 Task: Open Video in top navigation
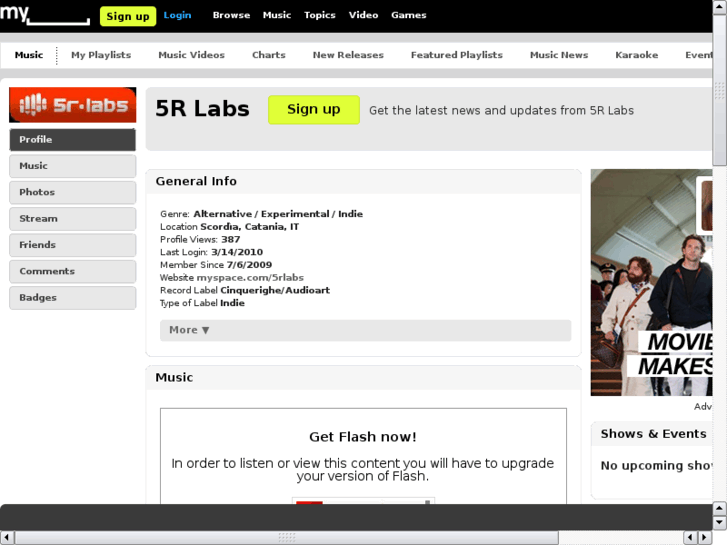(364, 15)
